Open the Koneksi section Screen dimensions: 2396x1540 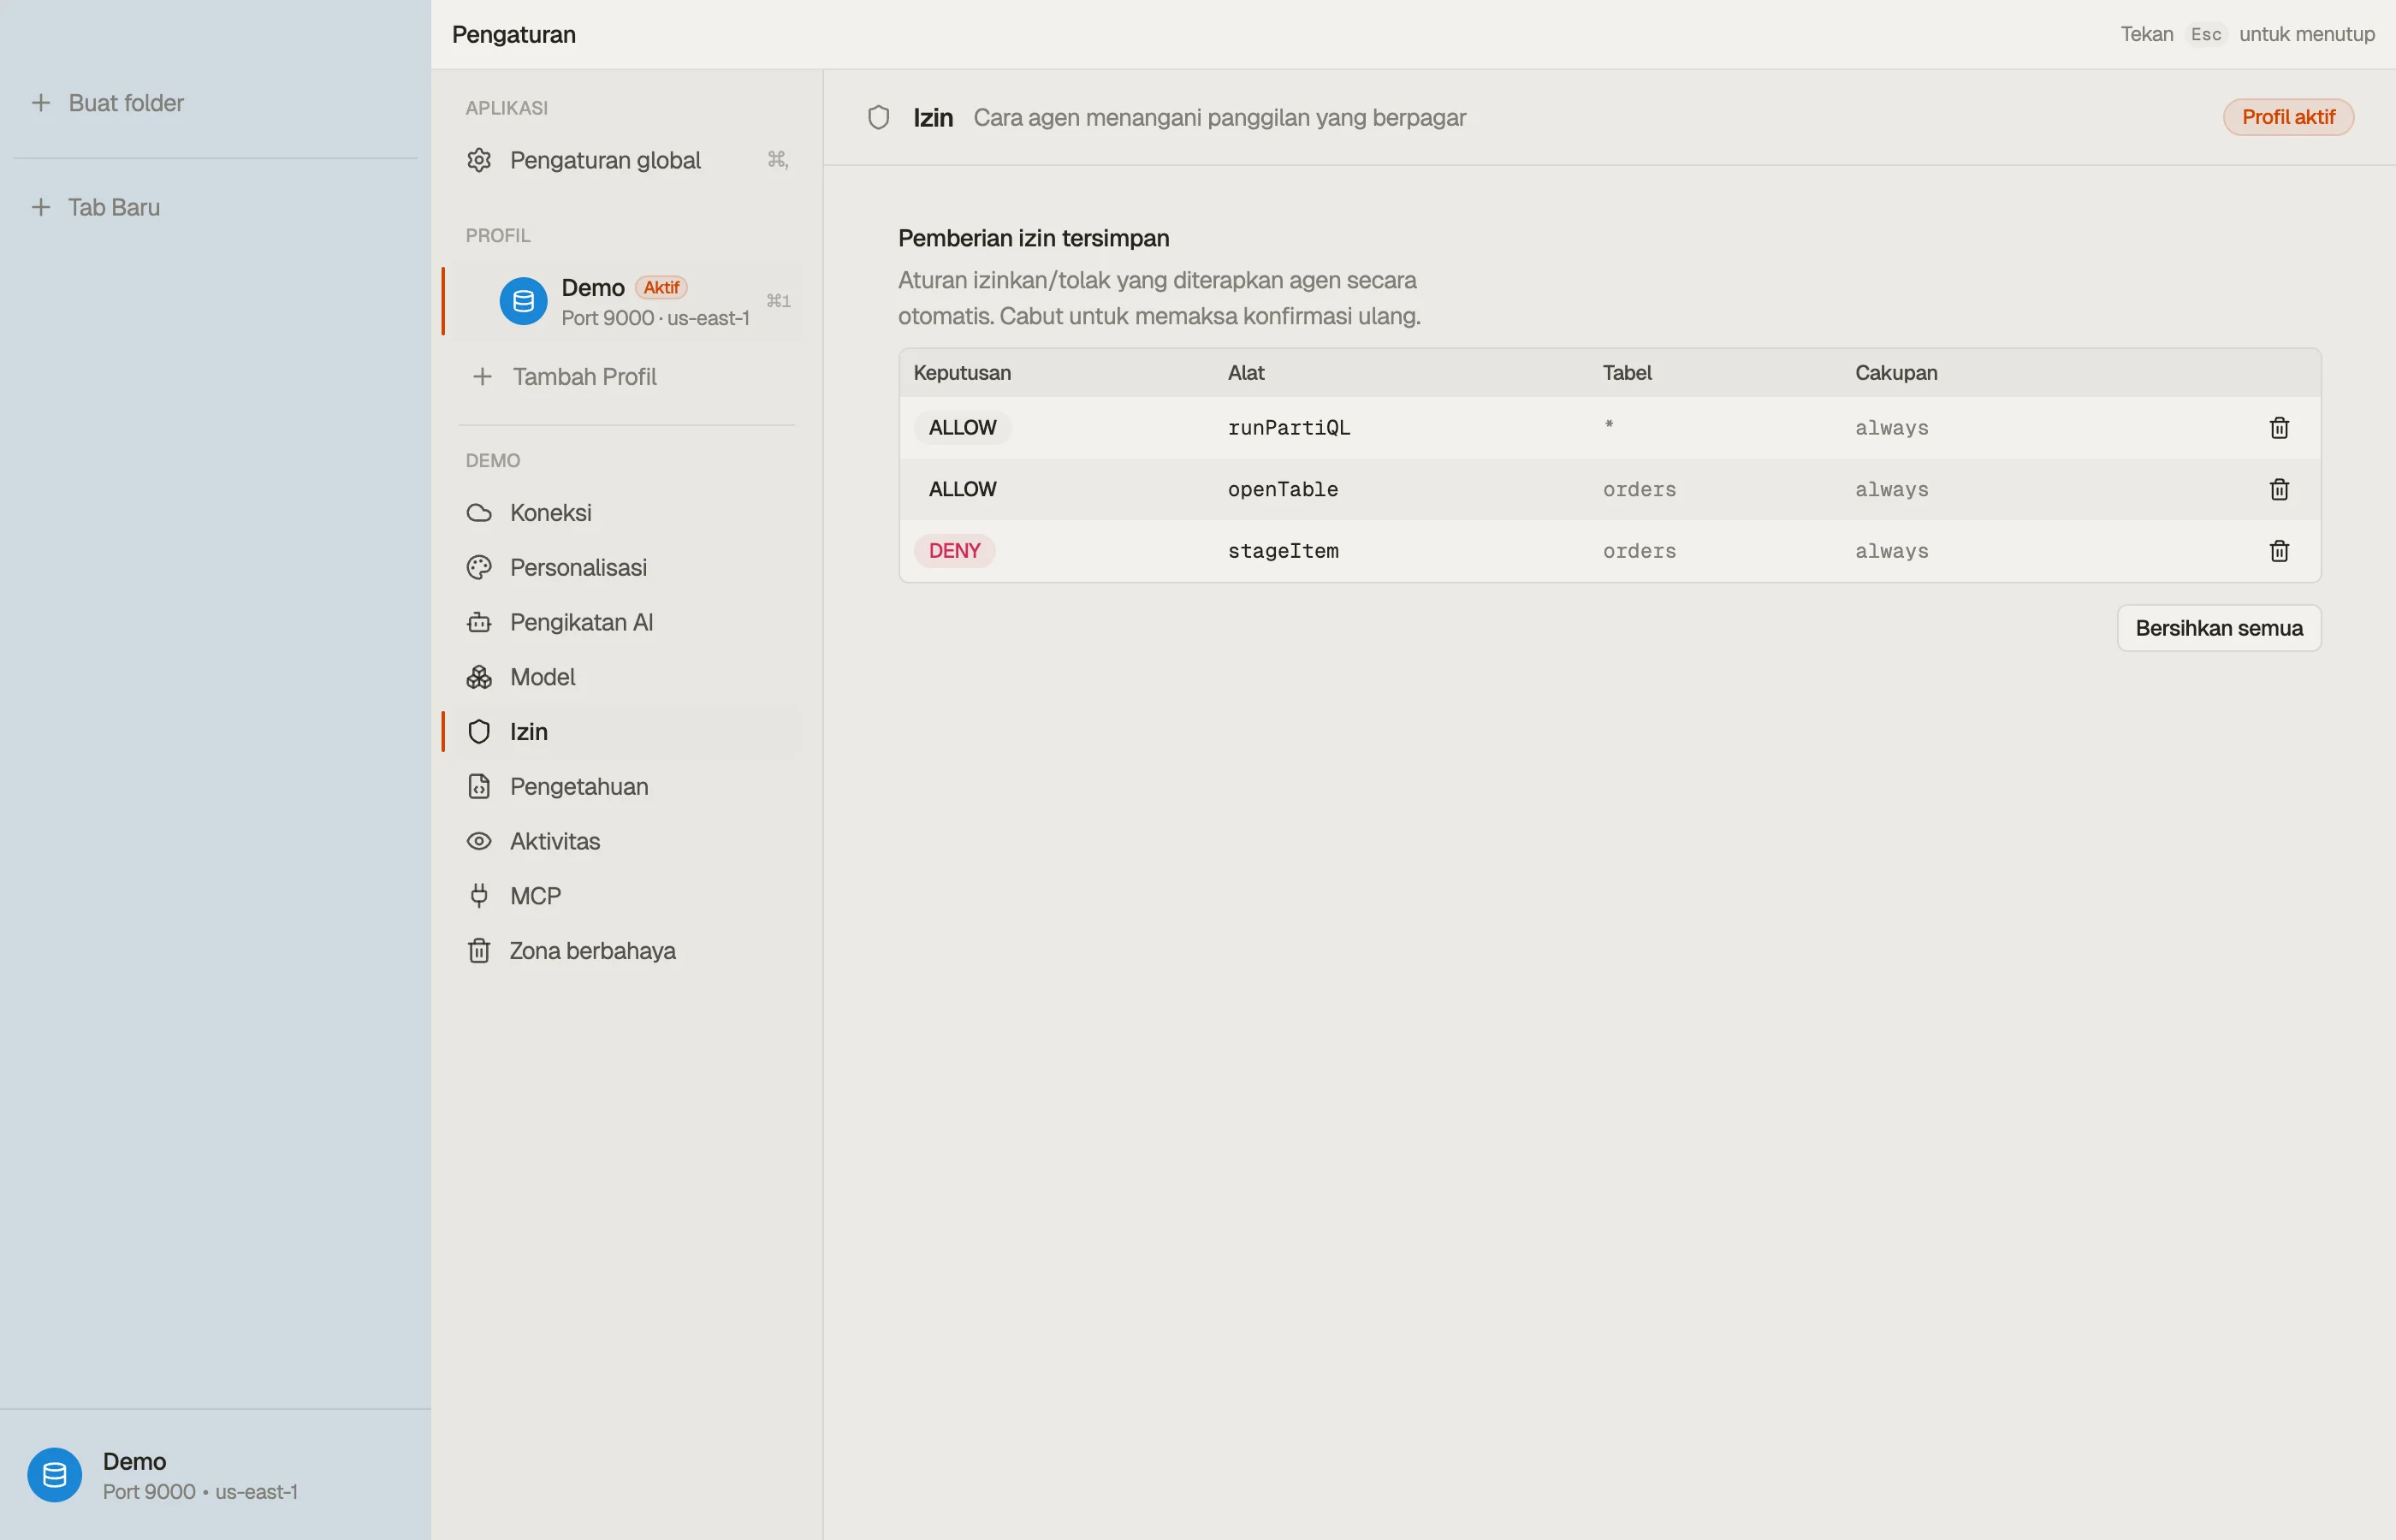click(626, 513)
